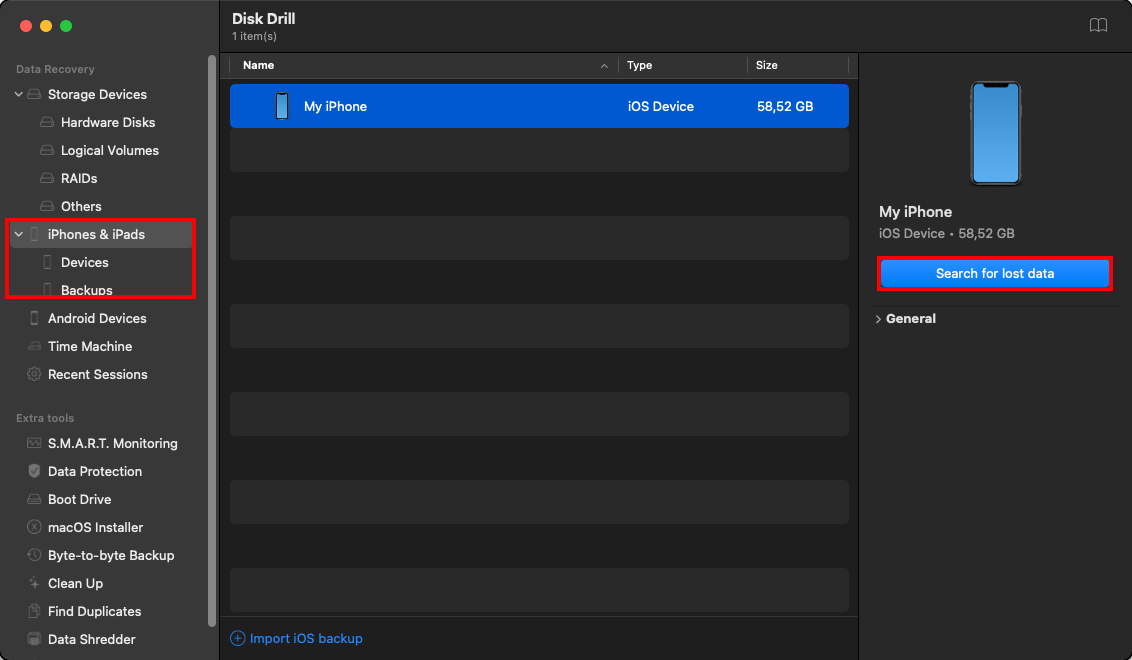Launch the macOS Installer tool
Image resolution: width=1132 pixels, height=660 pixels.
coord(95,527)
